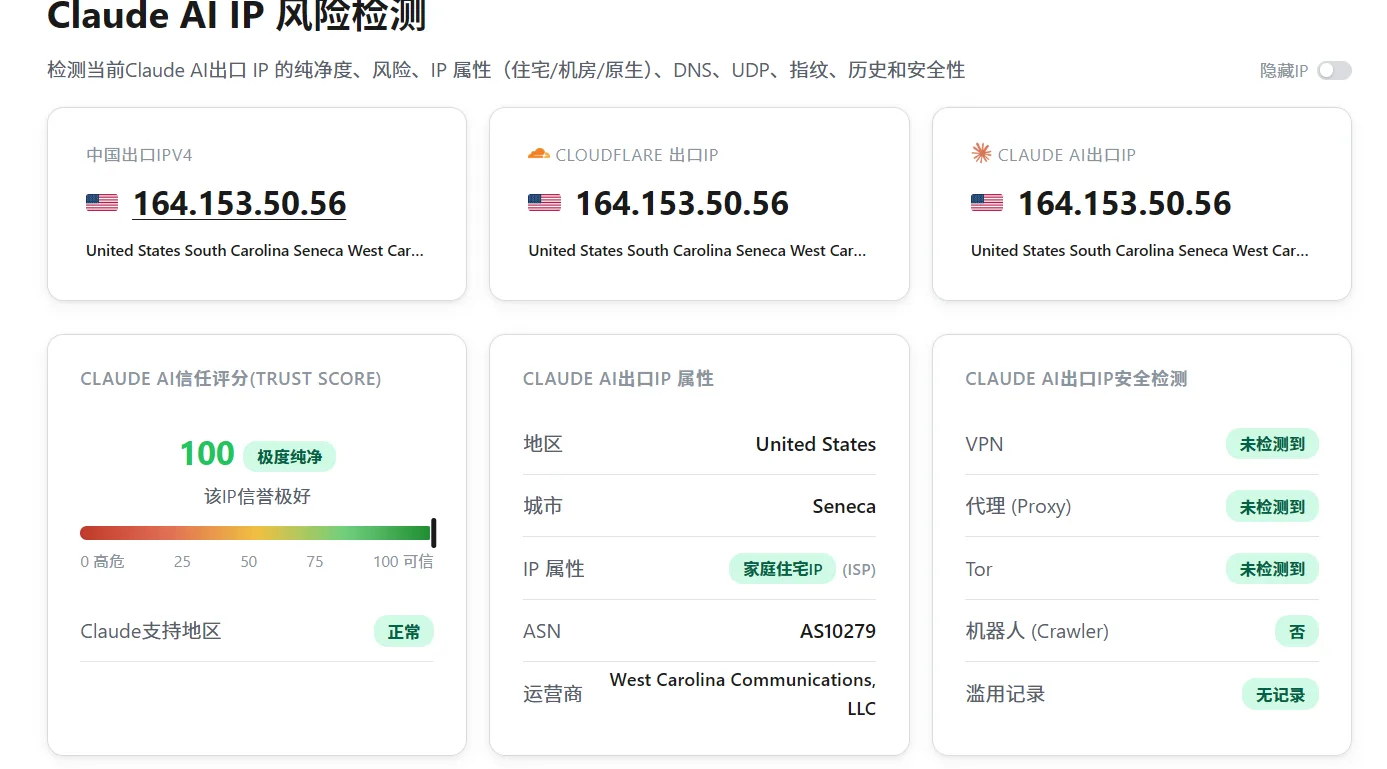Open the underlined IP link under 中国出口IPV4
Viewport: 1387px width, 769px height.
pos(240,204)
